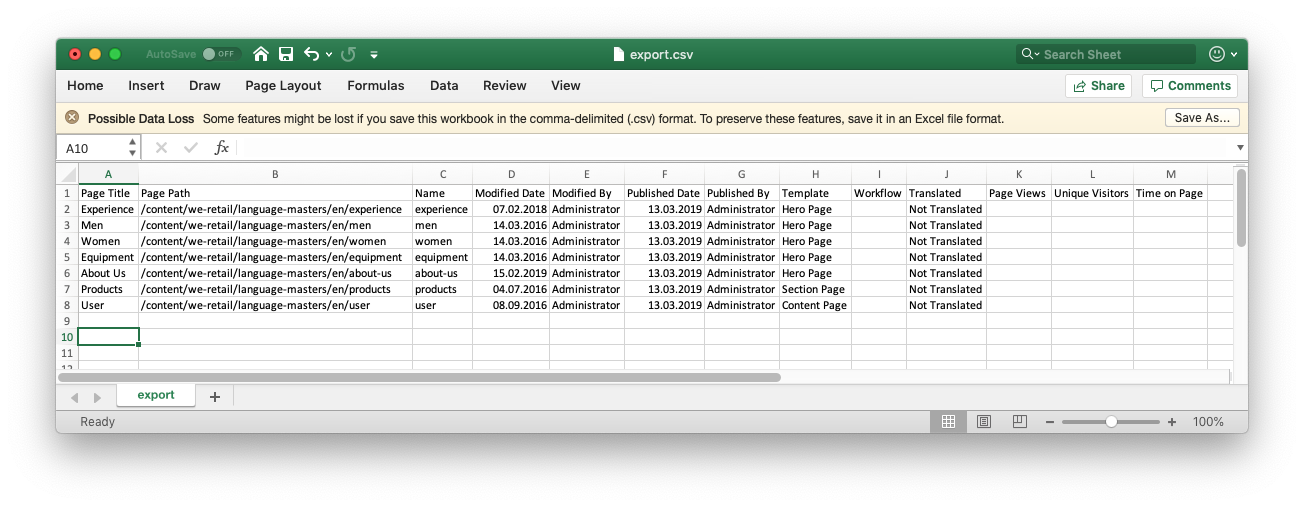Image resolution: width=1304 pixels, height=507 pixels.
Task: Click the confirm checkmark formula icon
Action: pos(191,148)
